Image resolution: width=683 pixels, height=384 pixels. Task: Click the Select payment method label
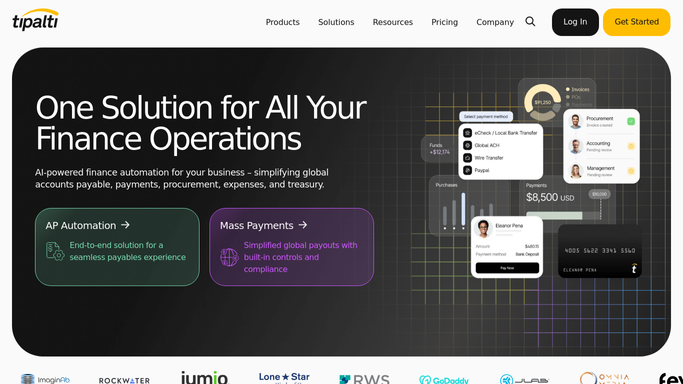tap(486, 117)
